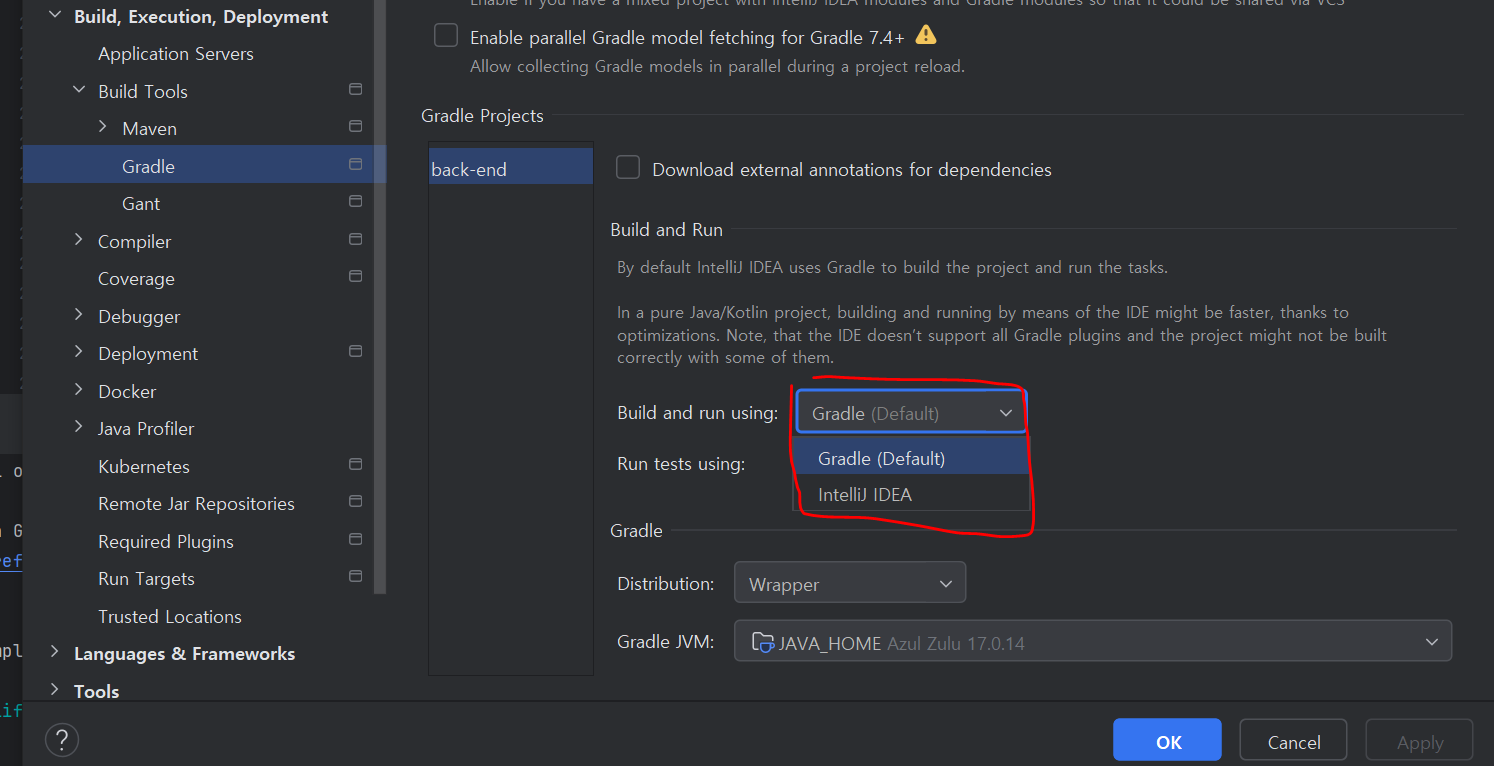Click the project-level icon beside Required Plugins

[355, 540]
